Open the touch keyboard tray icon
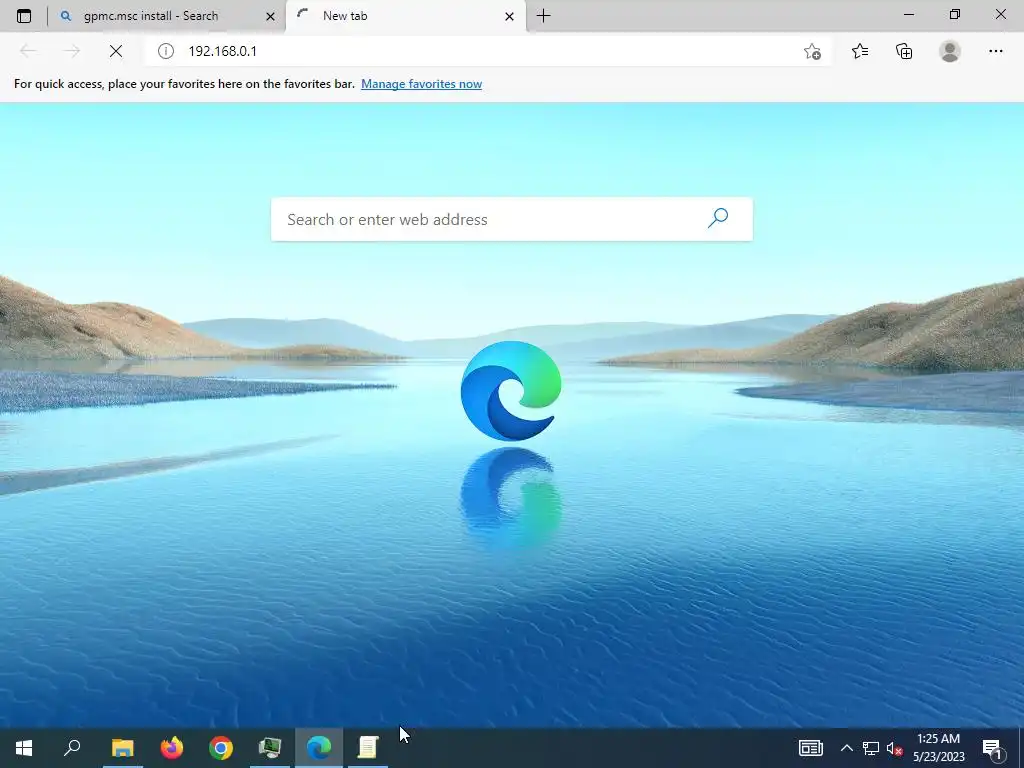 (810, 748)
